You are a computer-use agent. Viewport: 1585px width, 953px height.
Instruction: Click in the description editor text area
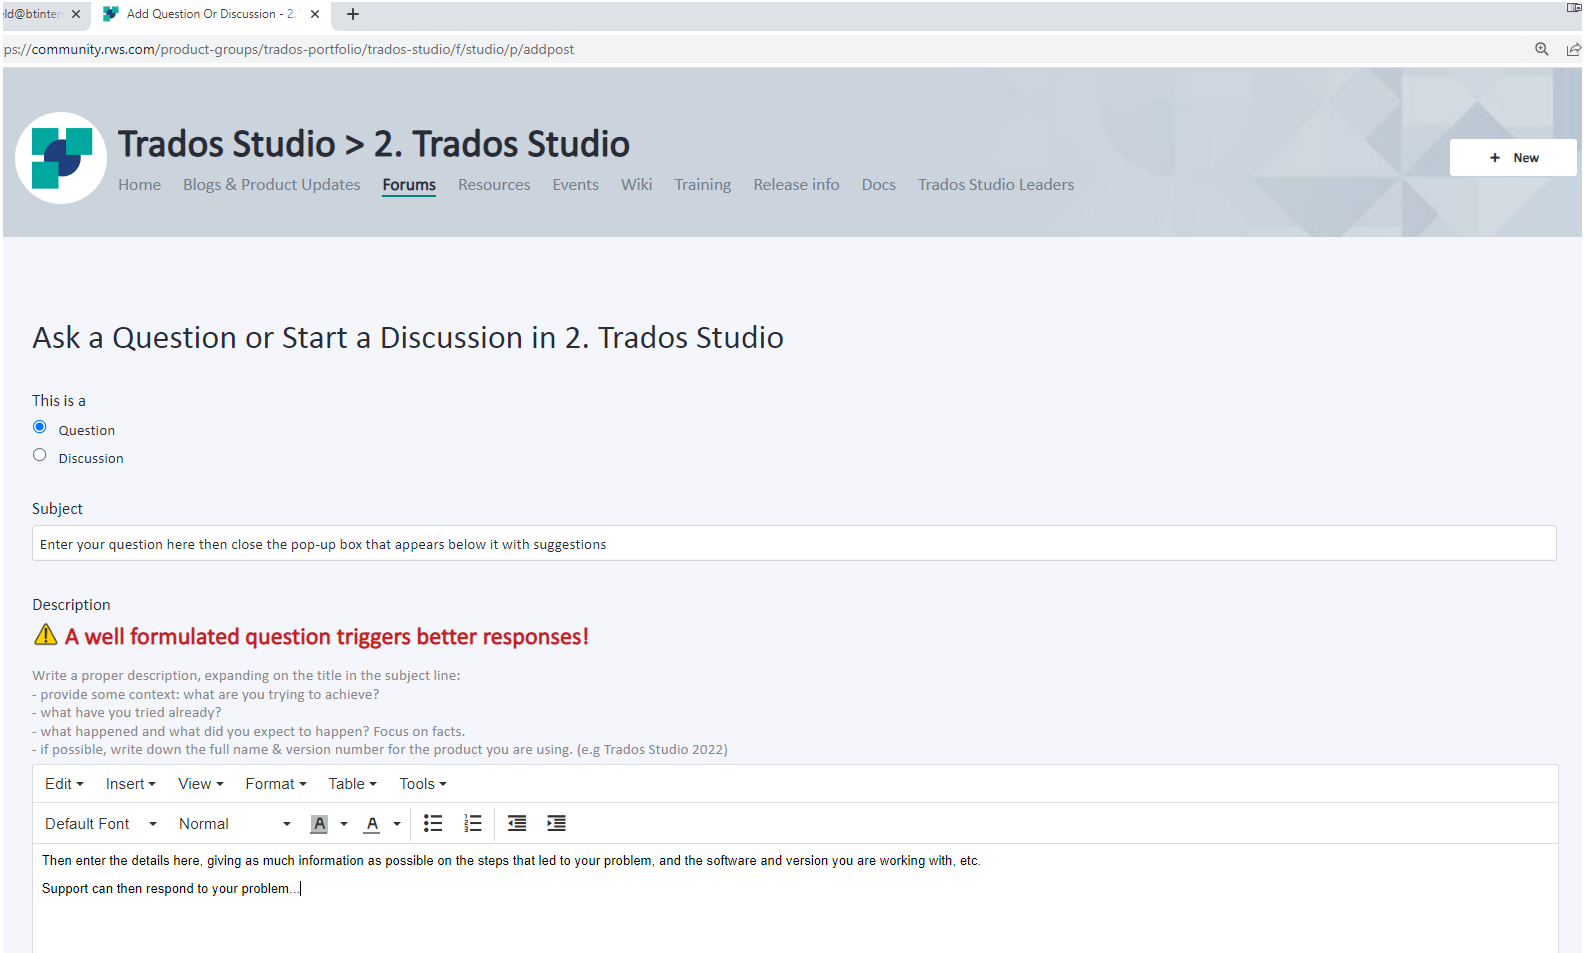[795, 898]
